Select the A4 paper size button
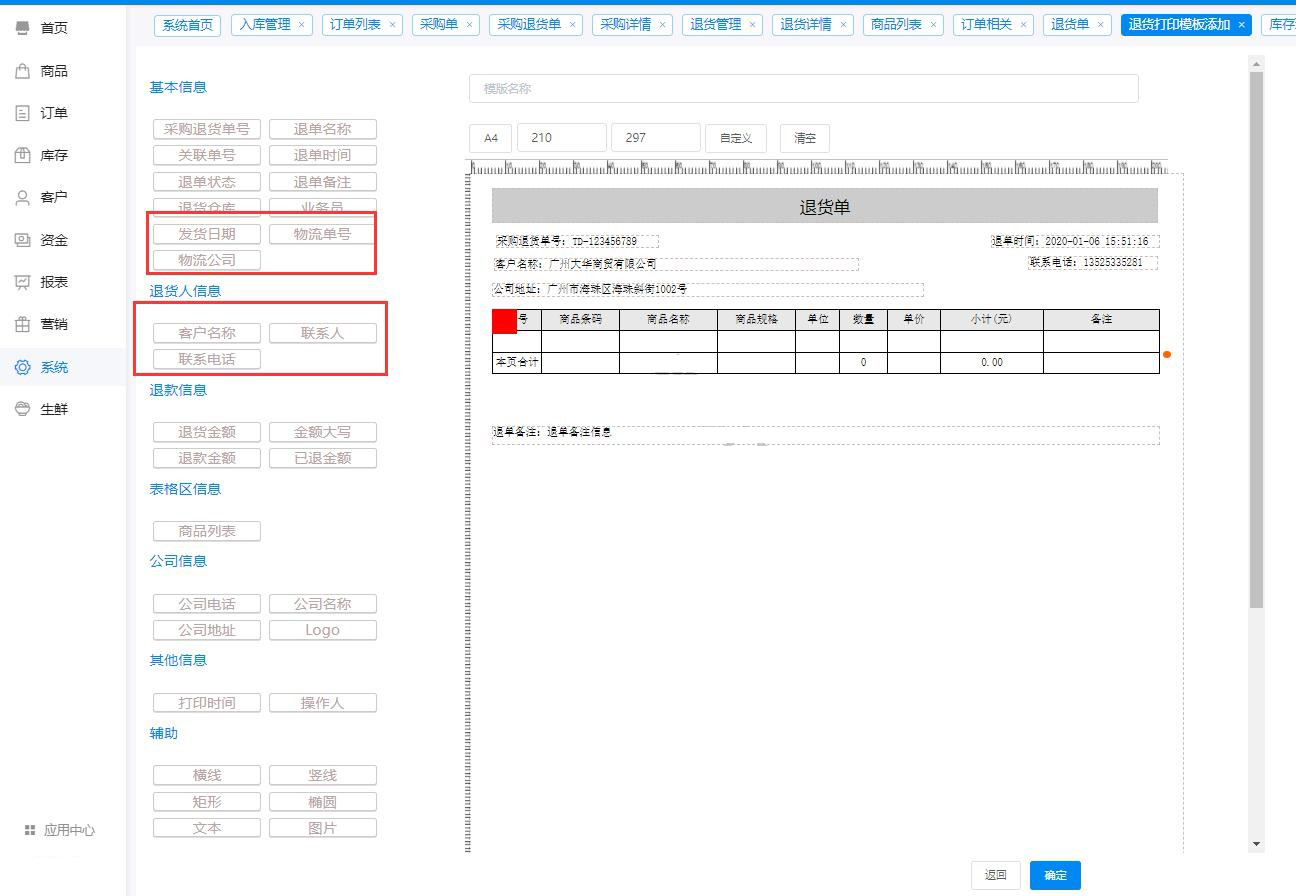 point(490,138)
